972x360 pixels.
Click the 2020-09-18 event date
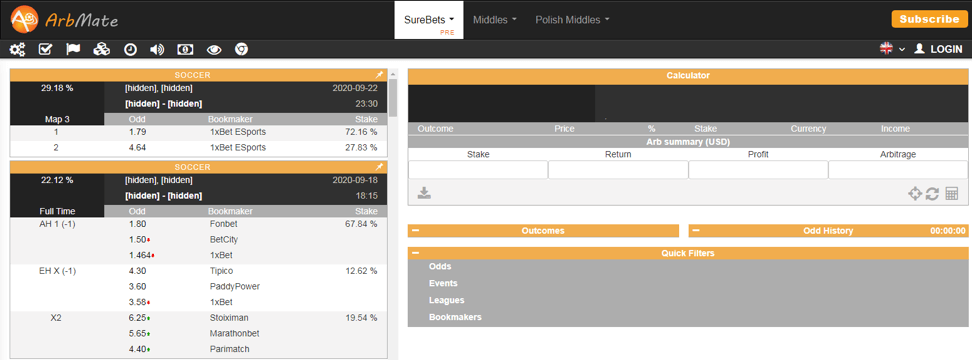click(x=355, y=180)
